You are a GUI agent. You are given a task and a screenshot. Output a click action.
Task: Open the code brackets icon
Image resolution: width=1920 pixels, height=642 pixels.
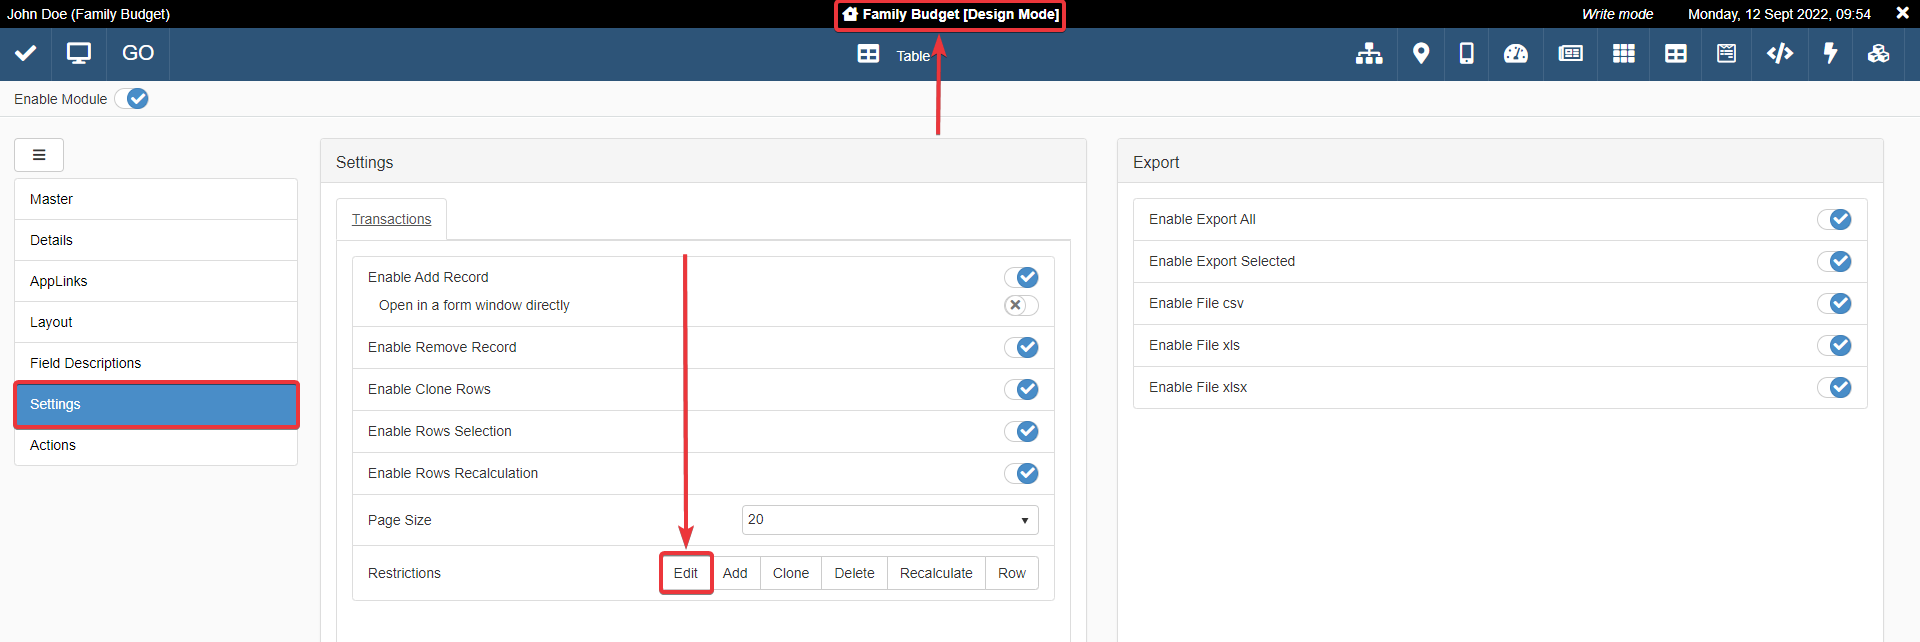coord(1779,54)
